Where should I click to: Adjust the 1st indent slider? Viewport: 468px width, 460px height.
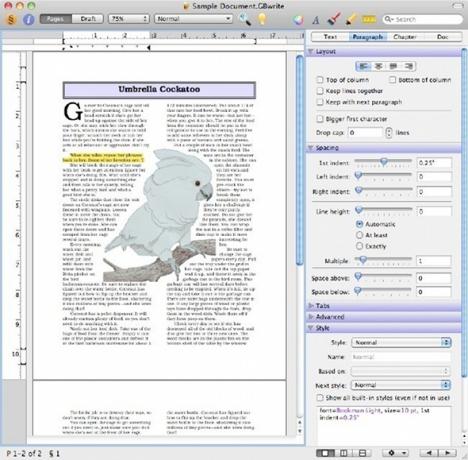click(383, 162)
